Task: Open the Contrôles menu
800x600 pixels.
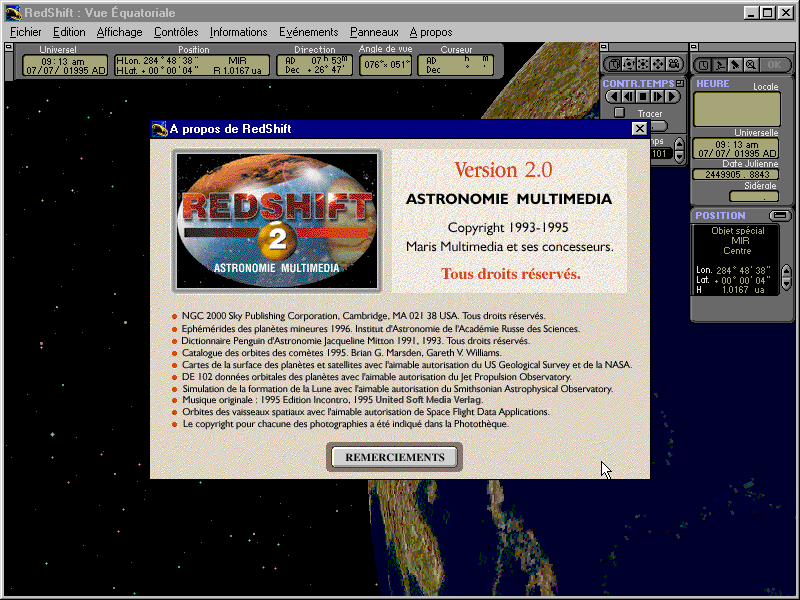Action: click(x=176, y=32)
